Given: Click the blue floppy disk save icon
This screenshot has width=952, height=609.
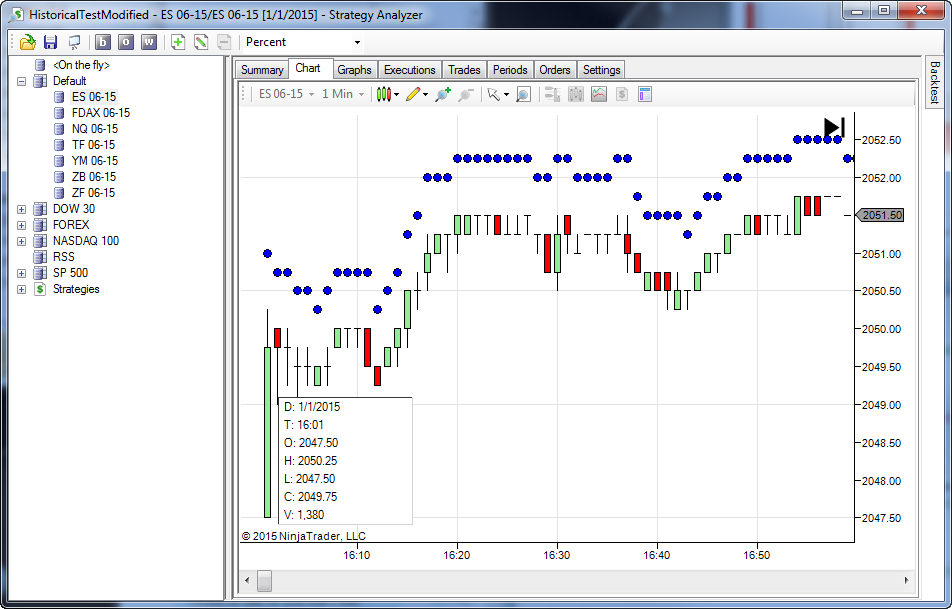Looking at the screenshot, I should click(x=50, y=42).
